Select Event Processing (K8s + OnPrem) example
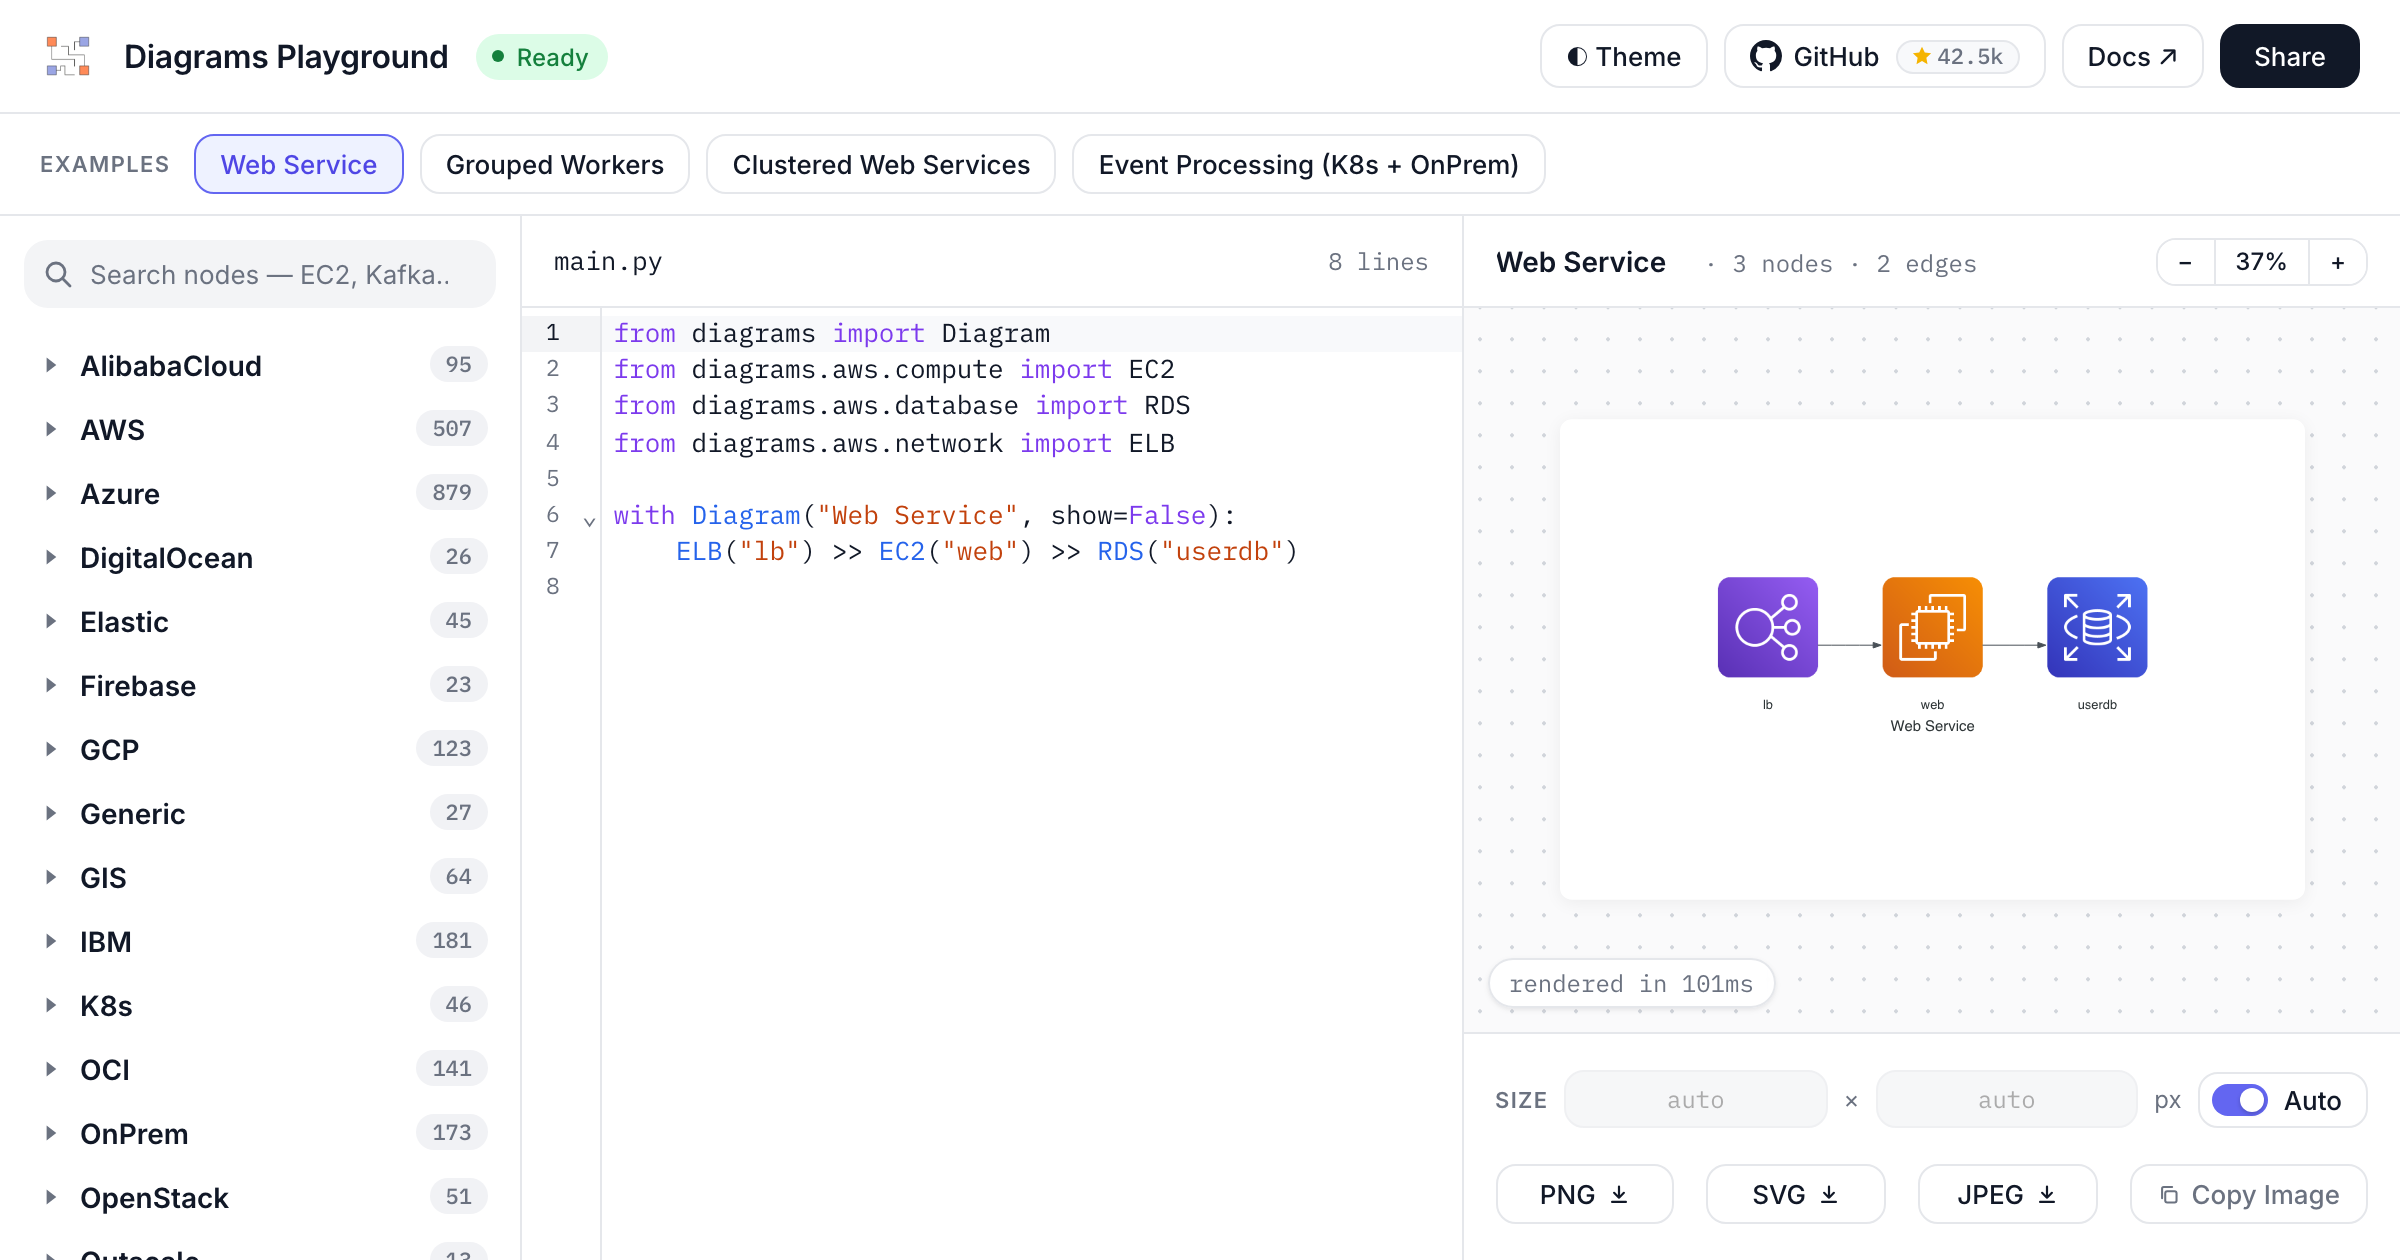The image size is (2400, 1260). click(1308, 164)
